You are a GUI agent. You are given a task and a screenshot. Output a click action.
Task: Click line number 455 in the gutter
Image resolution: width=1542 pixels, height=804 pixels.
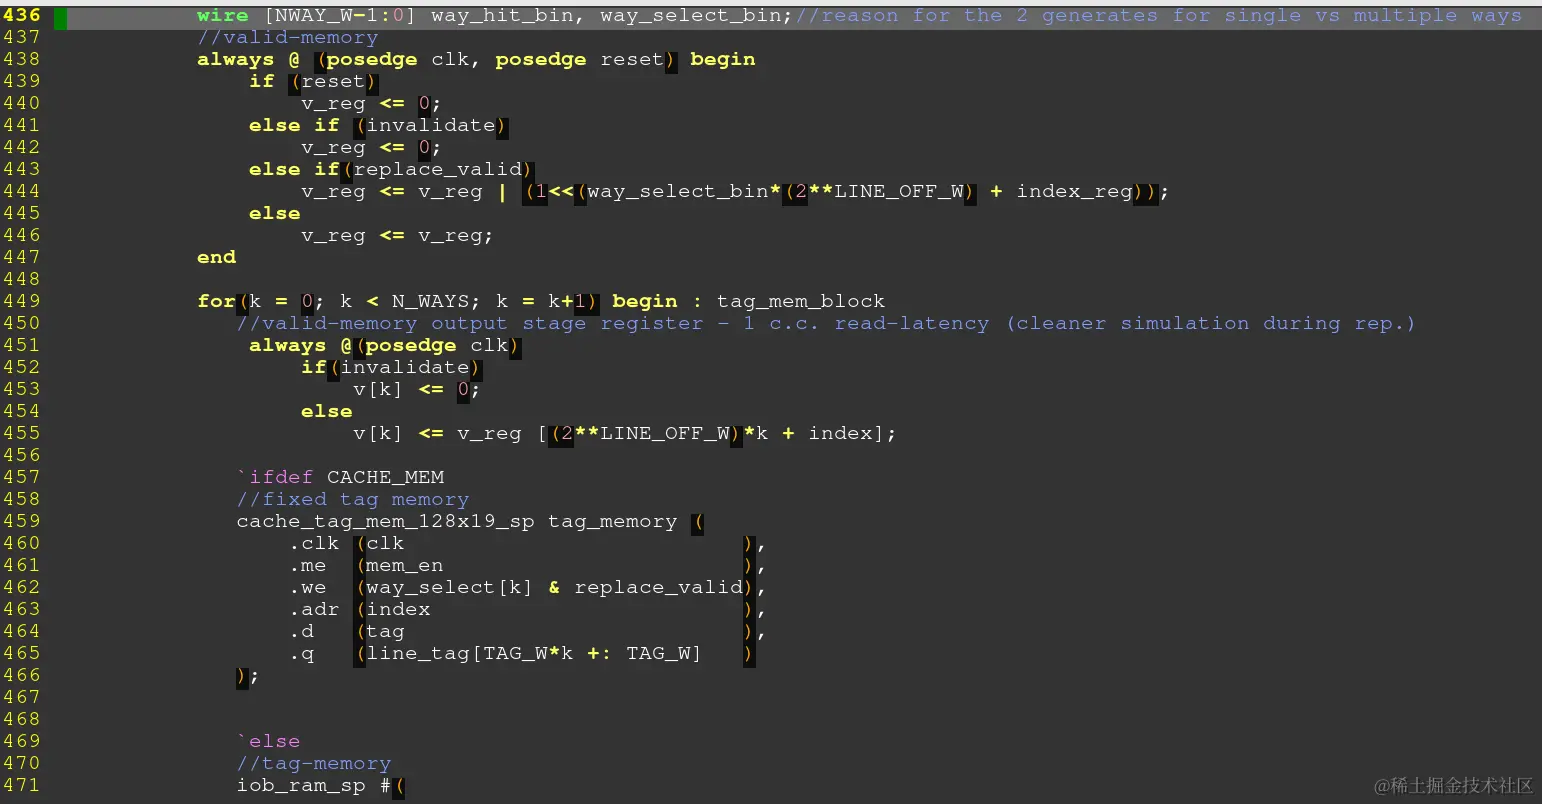(x=22, y=433)
